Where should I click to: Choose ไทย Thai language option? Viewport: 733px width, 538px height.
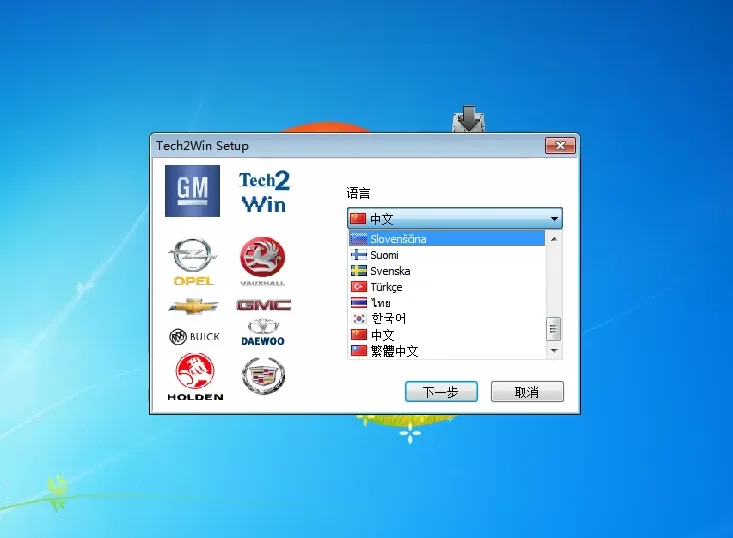click(447, 302)
